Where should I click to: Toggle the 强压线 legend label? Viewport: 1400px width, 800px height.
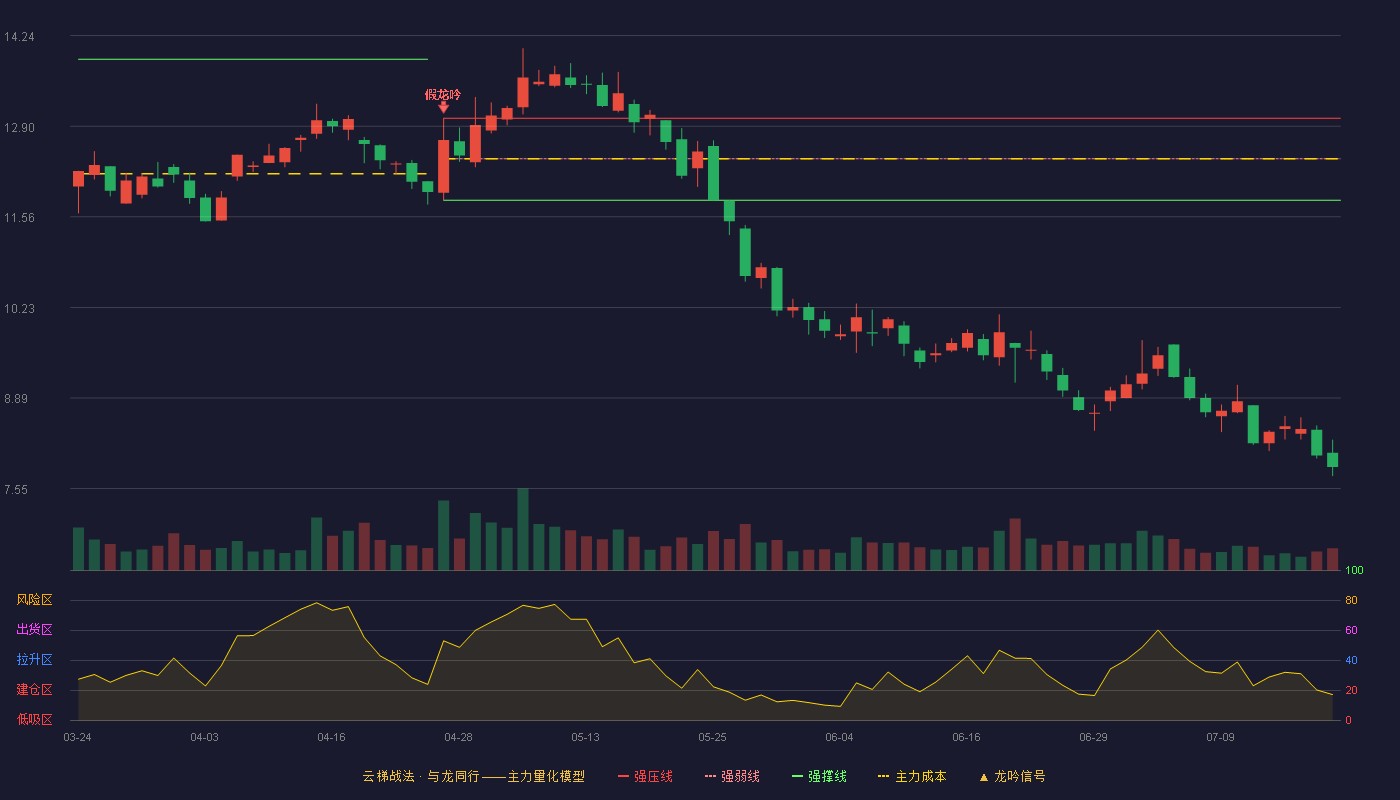pyautogui.click(x=653, y=777)
